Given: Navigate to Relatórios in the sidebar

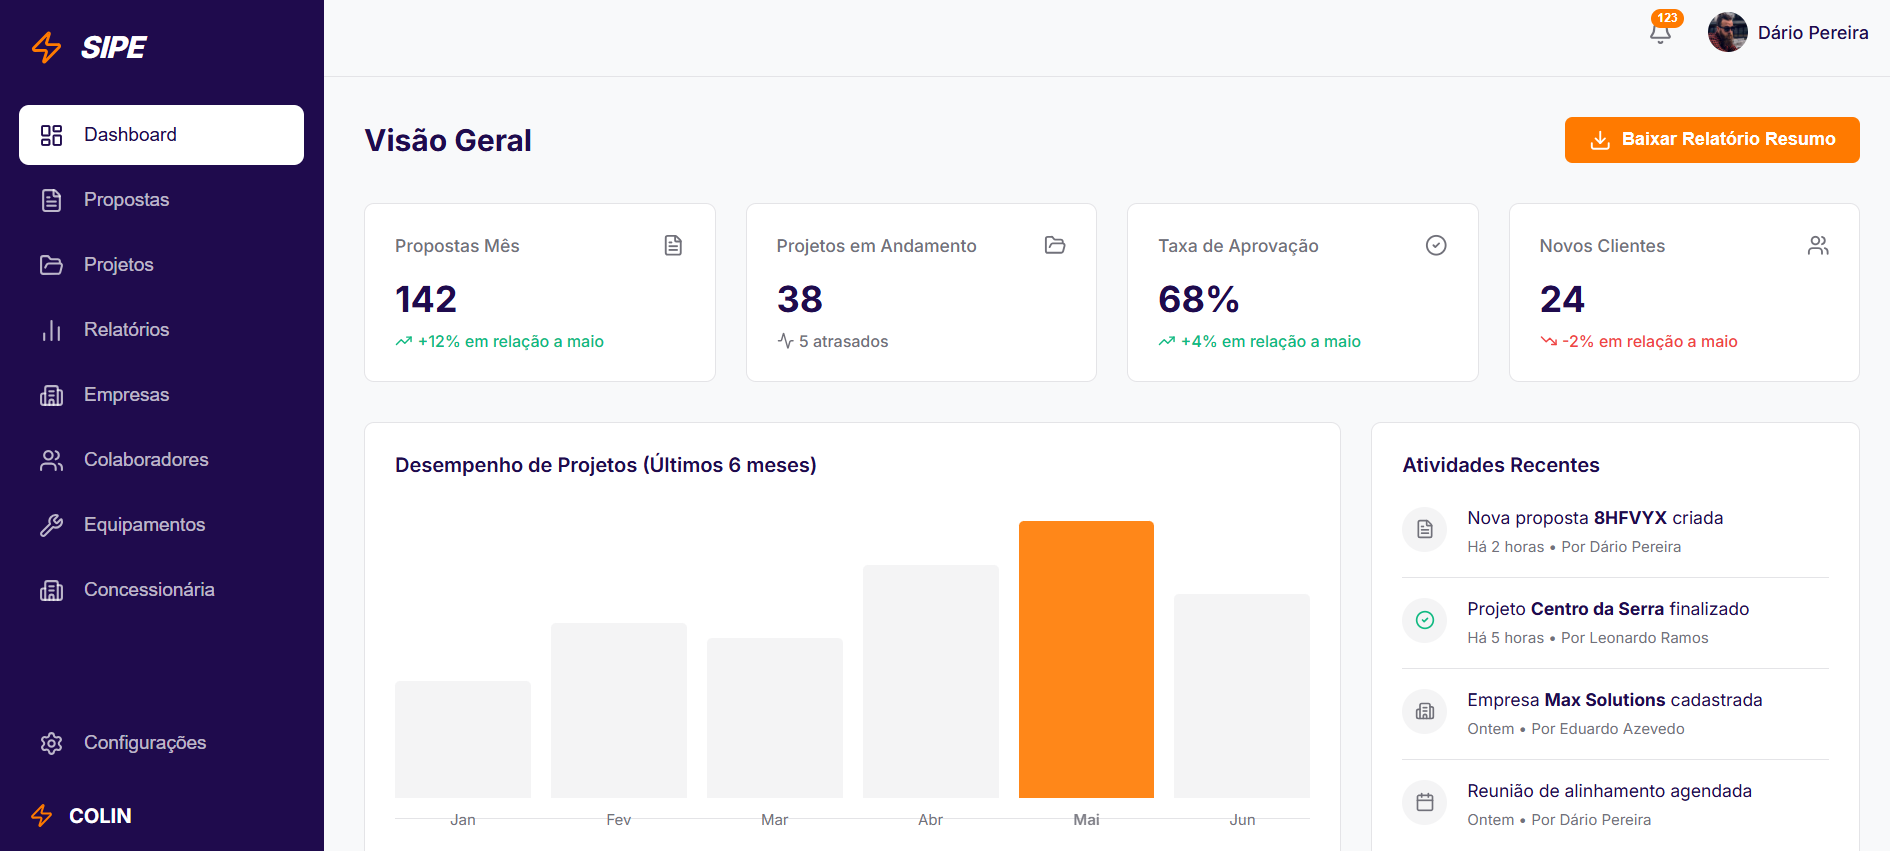Looking at the screenshot, I should pos(161,330).
